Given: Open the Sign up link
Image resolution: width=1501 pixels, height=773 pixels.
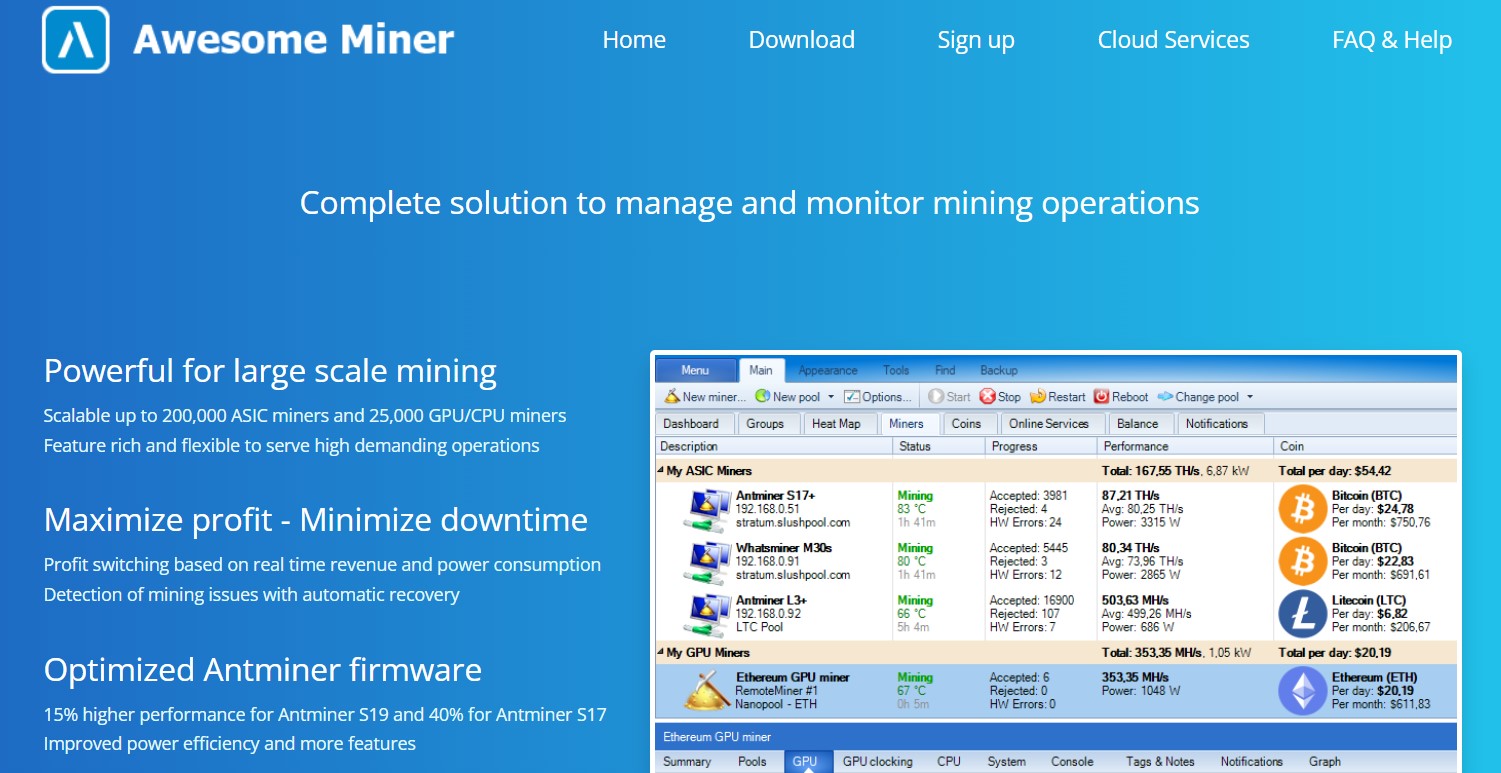Looking at the screenshot, I should [976, 40].
